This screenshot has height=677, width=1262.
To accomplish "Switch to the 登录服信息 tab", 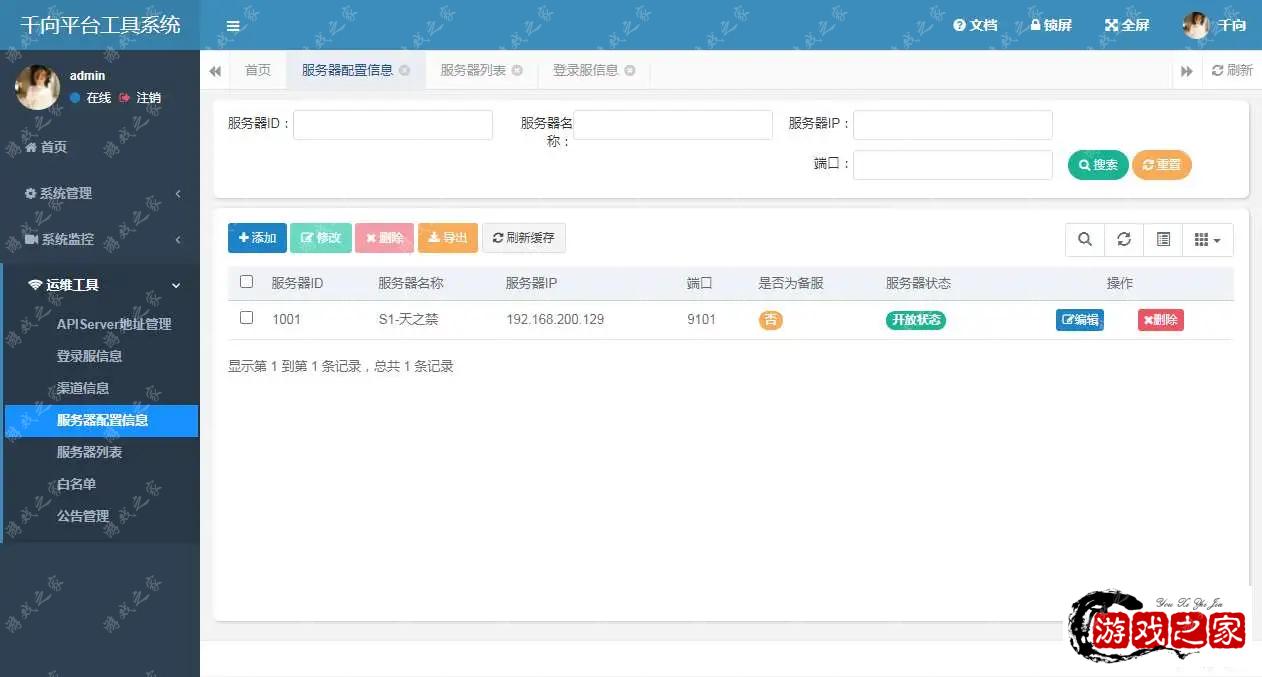I will tap(585, 70).
